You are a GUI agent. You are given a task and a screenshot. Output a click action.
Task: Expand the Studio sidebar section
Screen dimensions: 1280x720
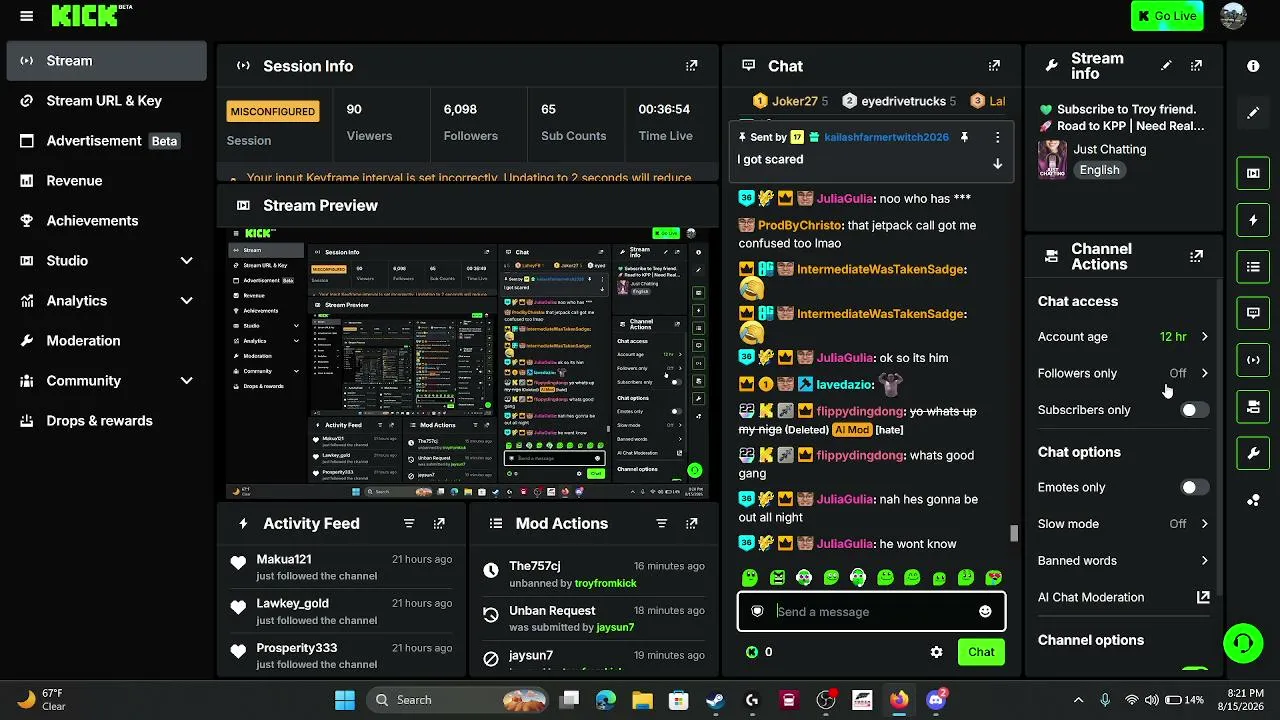(186, 261)
